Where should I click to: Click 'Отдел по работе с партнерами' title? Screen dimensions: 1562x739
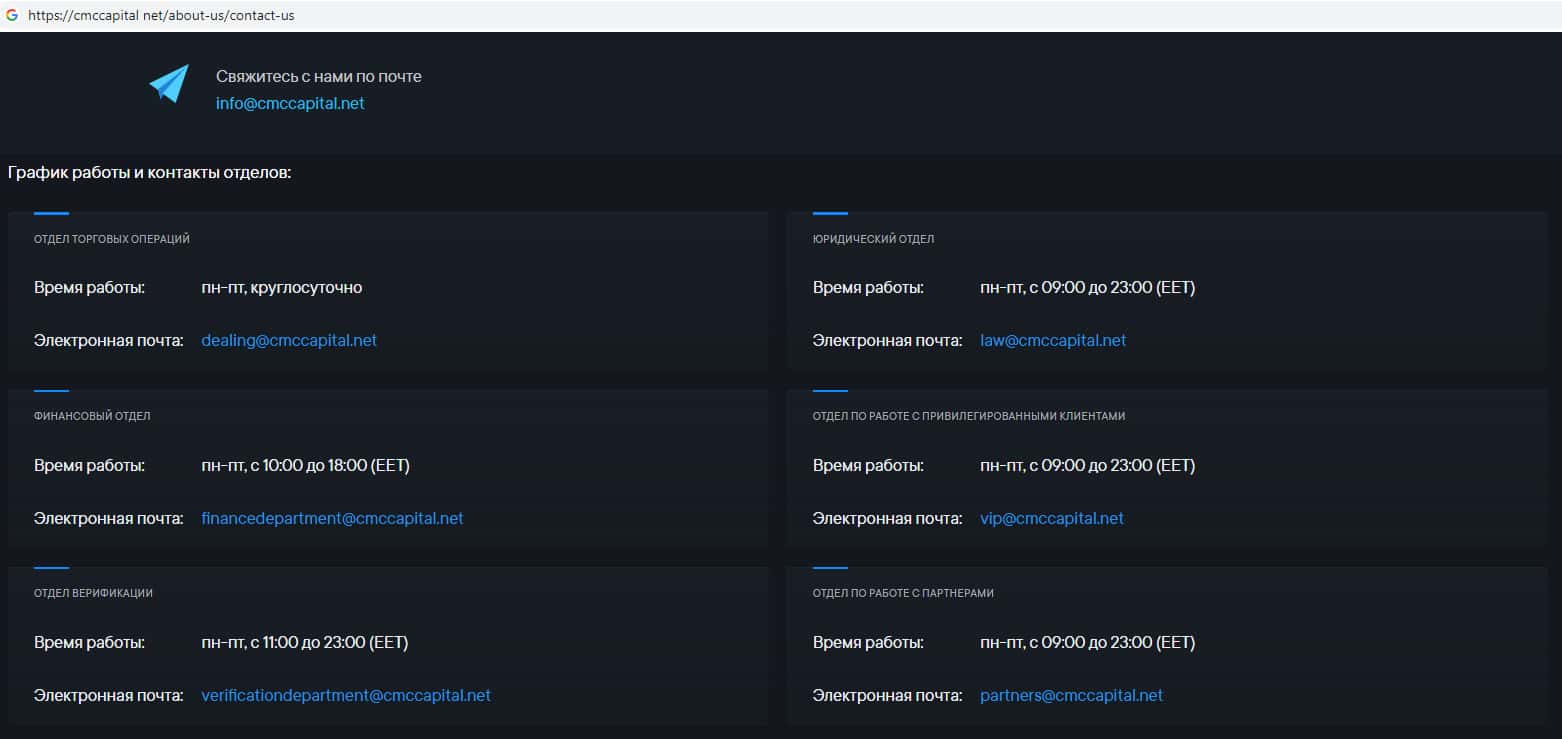(x=903, y=593)
